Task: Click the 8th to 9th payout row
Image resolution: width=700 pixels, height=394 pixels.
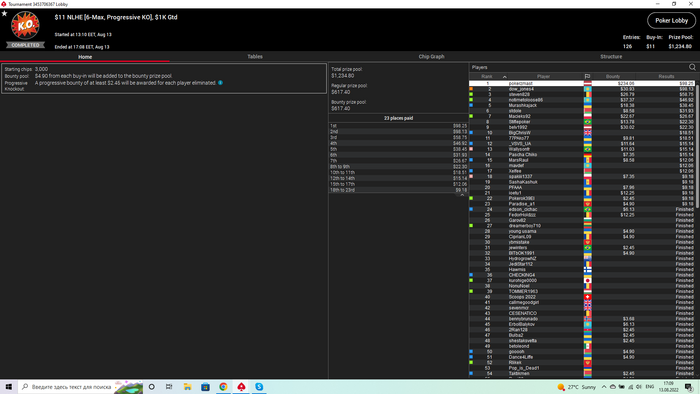Action: click(x=398, y=166)
